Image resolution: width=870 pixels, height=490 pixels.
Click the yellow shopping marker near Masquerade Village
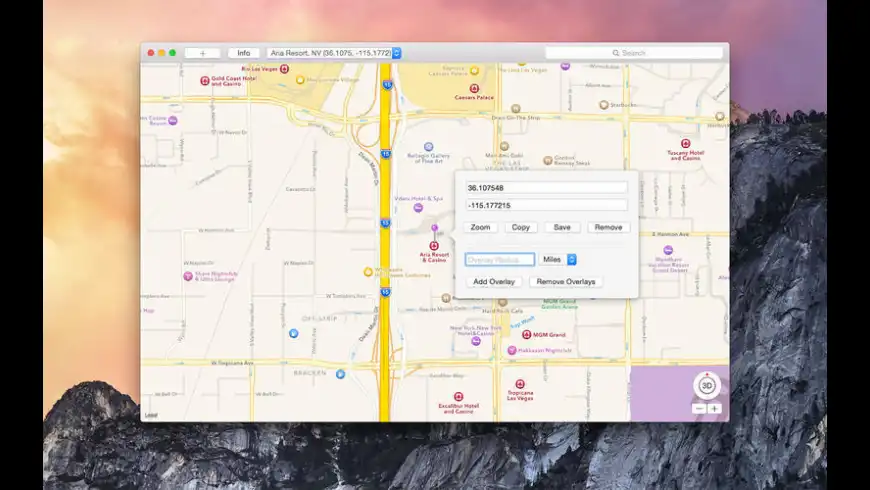tap(300, 80)
